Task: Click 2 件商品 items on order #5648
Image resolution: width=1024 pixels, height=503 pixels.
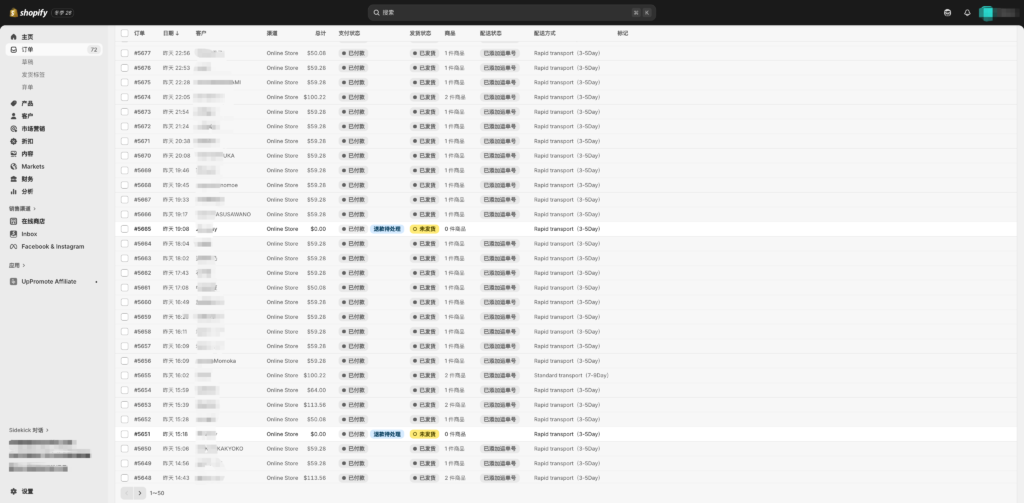Action: tap(455, 478)
